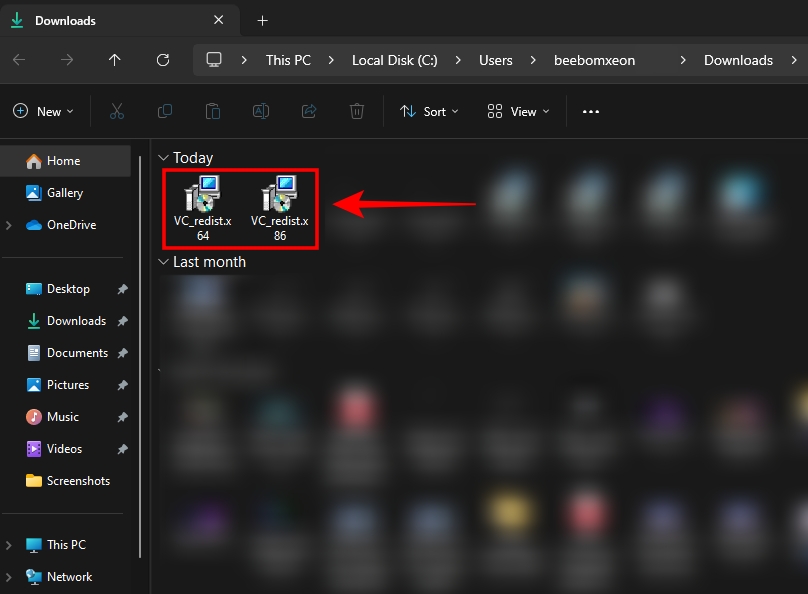Screen dimensions: 808x594
Task: Open the pinned Downloads folder in sidebar
Action: (x=65, y=321)
